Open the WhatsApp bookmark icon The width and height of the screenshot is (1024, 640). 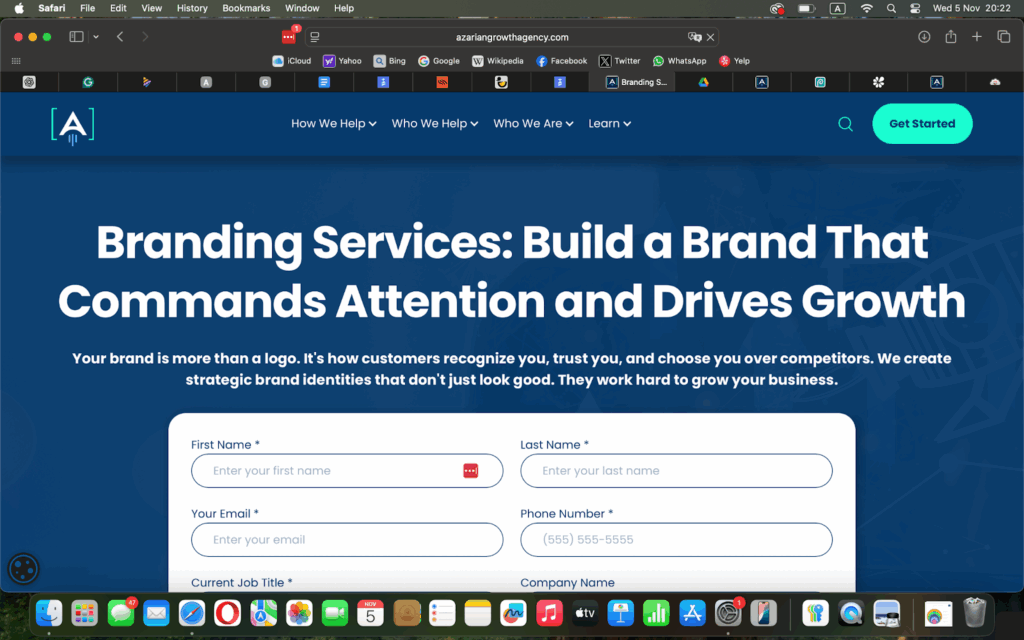click(x=679, y=60)
